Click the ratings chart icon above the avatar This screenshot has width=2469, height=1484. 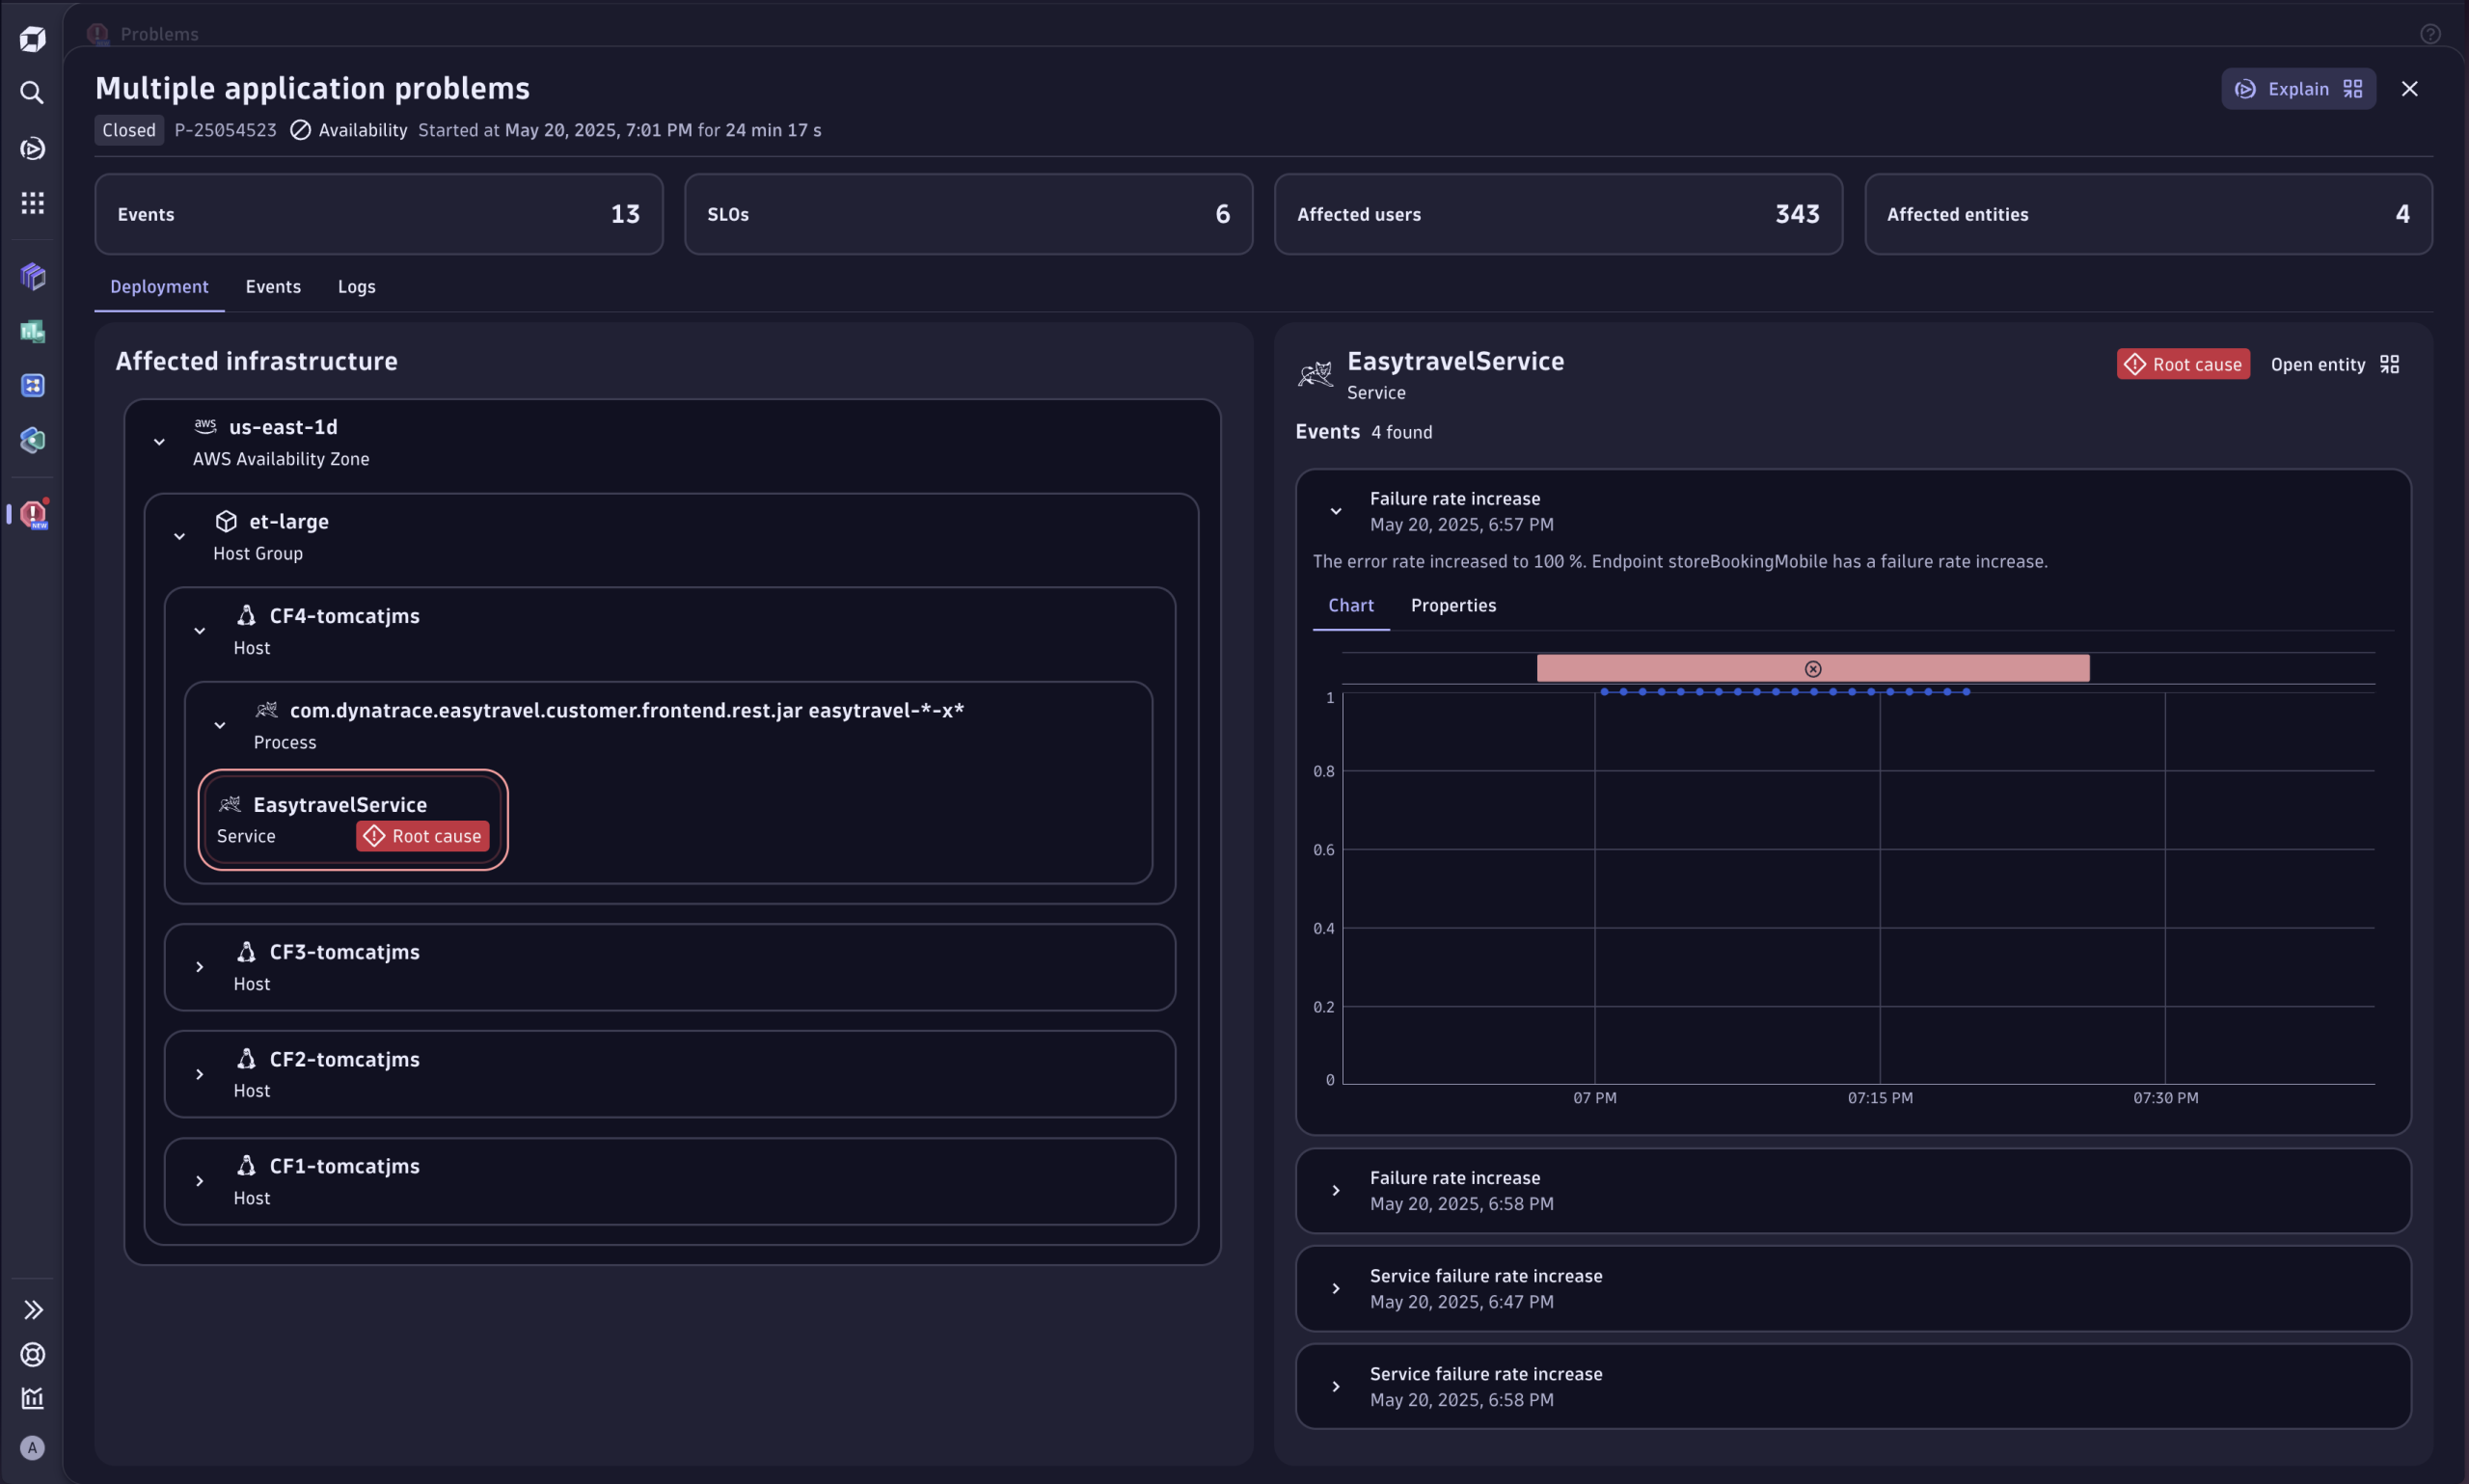pos(32,1398)
